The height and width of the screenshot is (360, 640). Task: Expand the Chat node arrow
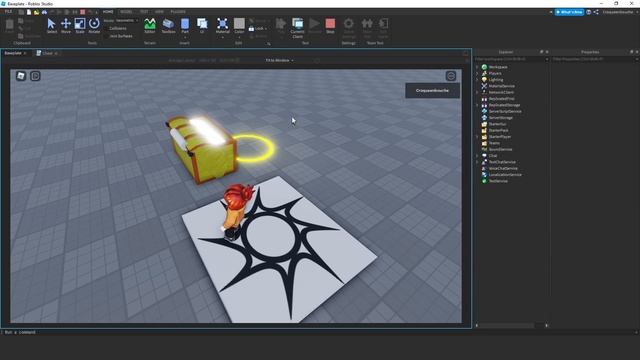coord(477,156)
